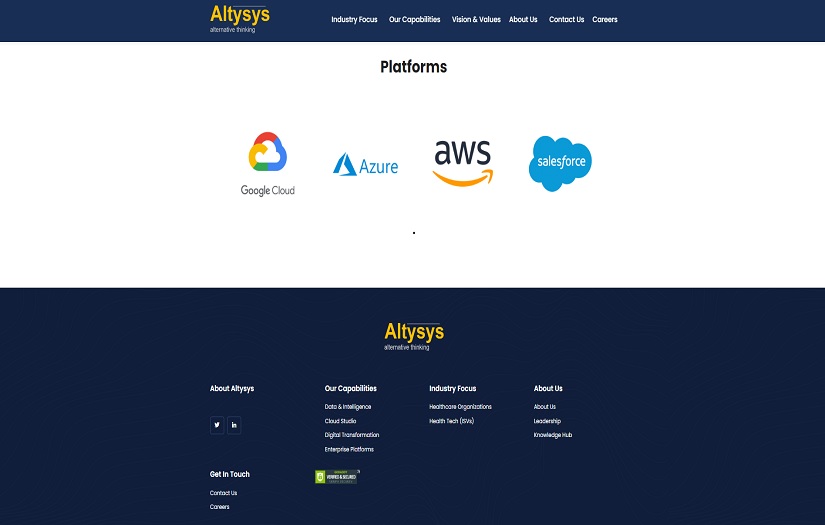This screenshot has width=825, height=525.
Task: Open the Data & Intelligence footer link
Action: [x=348, y=407]
